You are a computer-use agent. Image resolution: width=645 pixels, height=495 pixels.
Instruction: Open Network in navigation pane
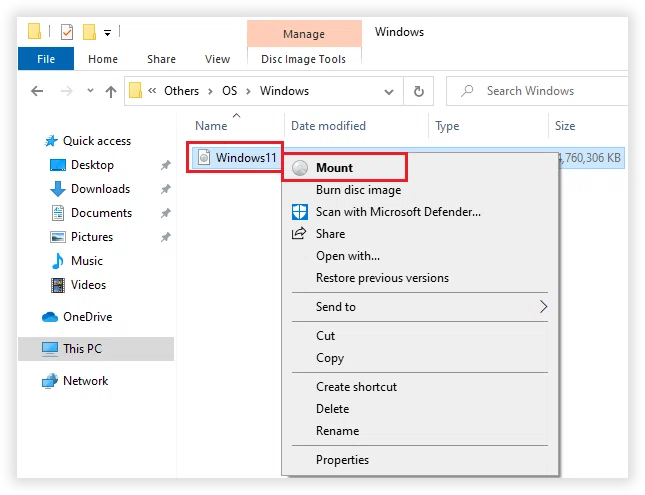coord(85,381)
